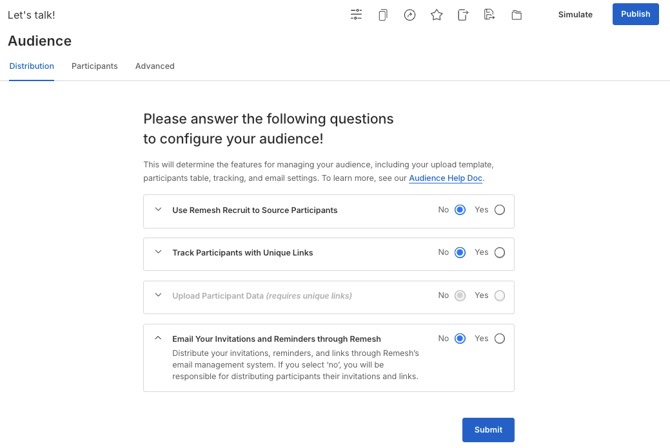Viewport: 670px width, 448px height.
Task: Select Yes for Track Participants with Unique Links
Action: point(499,253)
